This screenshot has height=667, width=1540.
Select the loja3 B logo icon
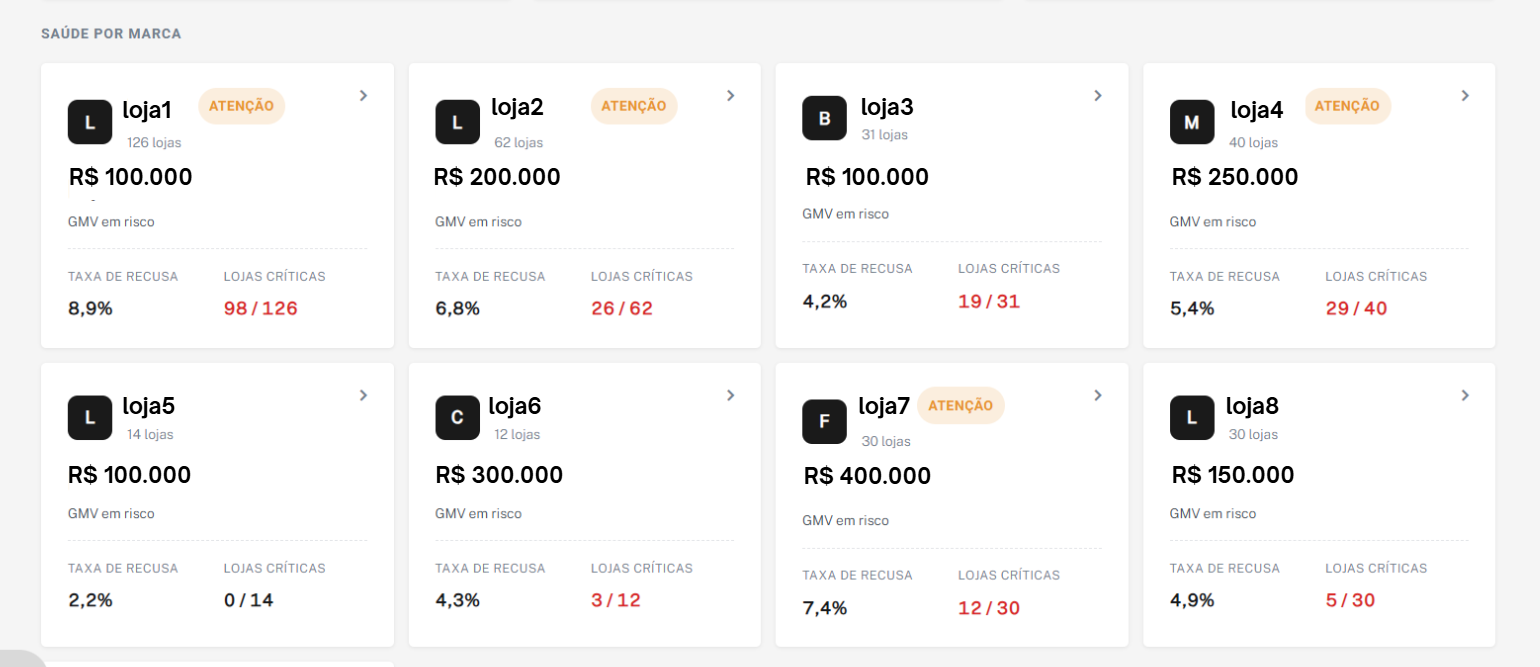[825, 118]
